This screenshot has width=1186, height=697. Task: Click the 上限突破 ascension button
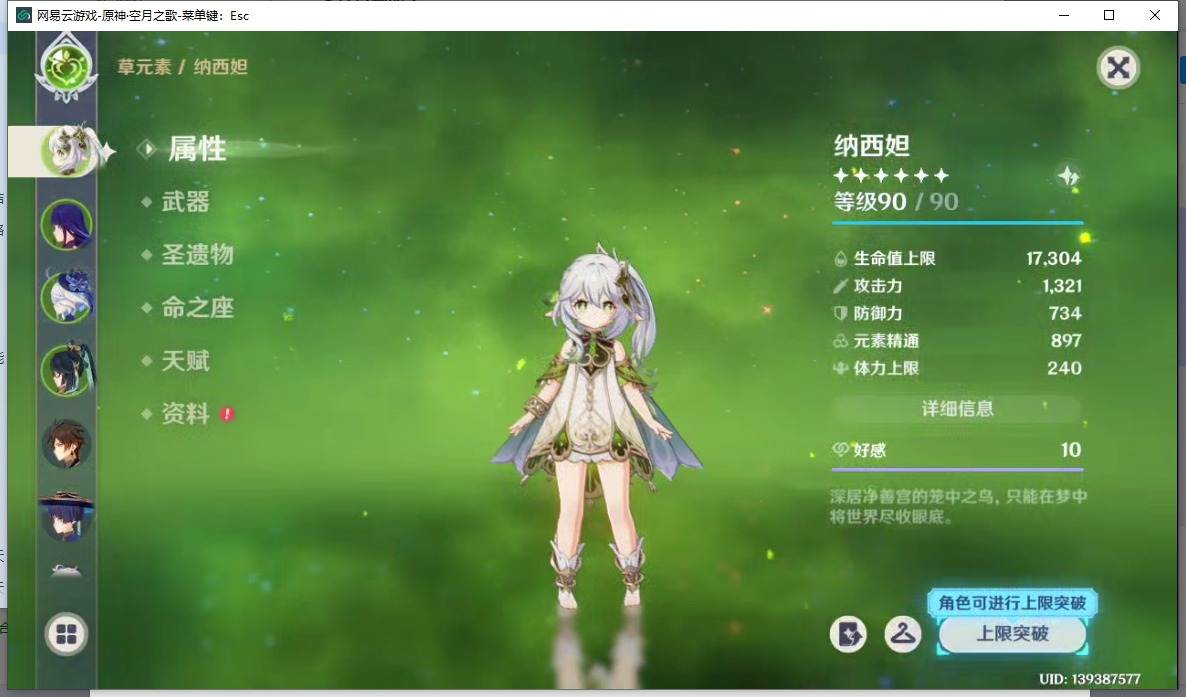(1012, 635)
